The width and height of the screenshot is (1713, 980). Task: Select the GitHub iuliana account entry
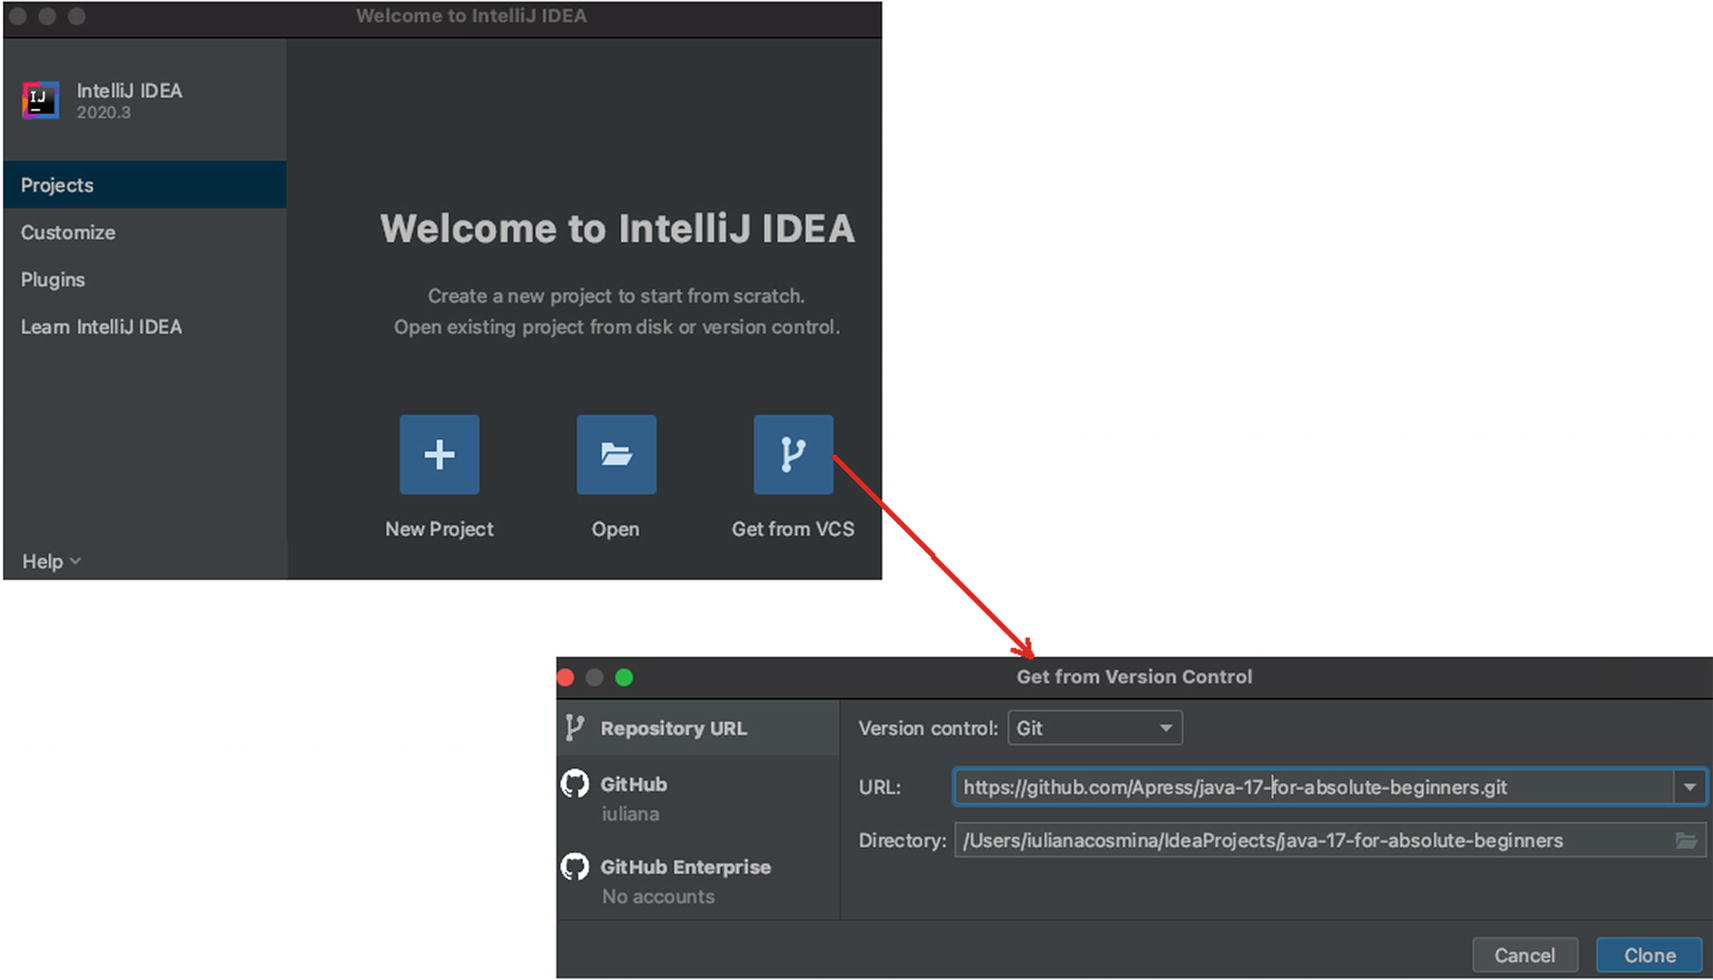tap(698, 797)
